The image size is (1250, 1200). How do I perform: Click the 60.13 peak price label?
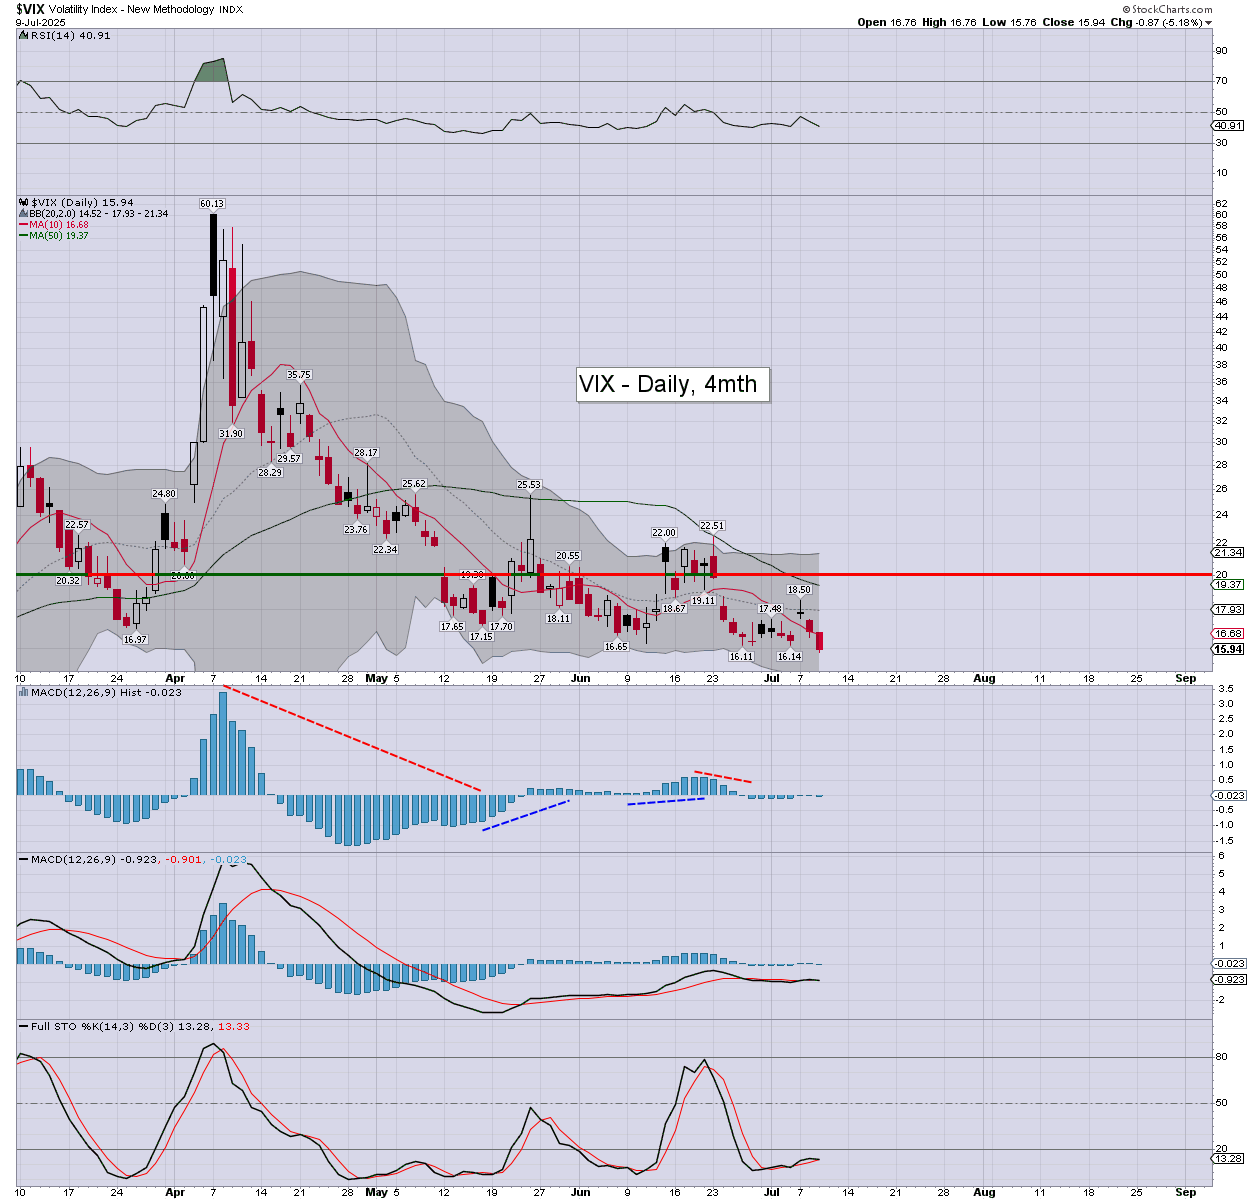(212, 204)
